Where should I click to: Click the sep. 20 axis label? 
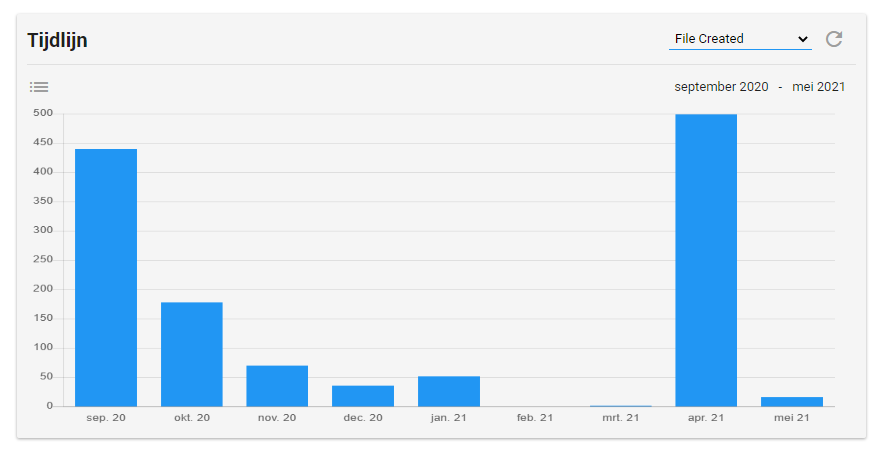(106, 417)
